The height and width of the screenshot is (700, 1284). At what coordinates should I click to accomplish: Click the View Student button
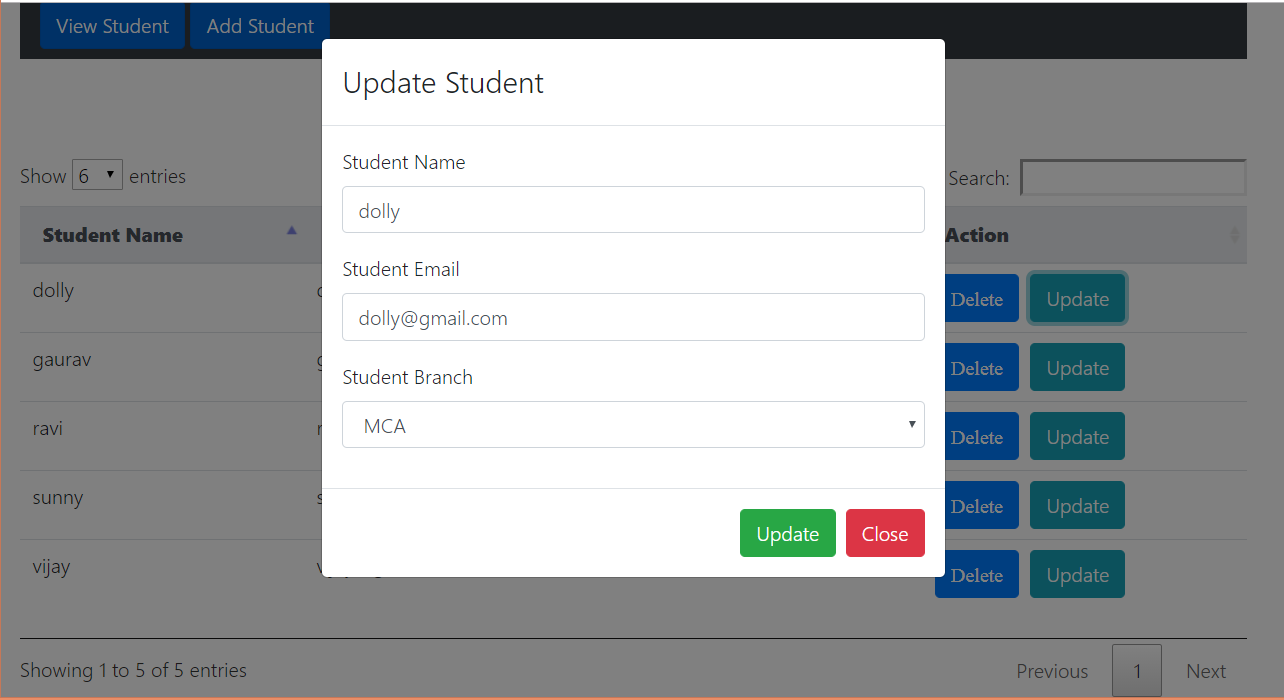(112, 26)
